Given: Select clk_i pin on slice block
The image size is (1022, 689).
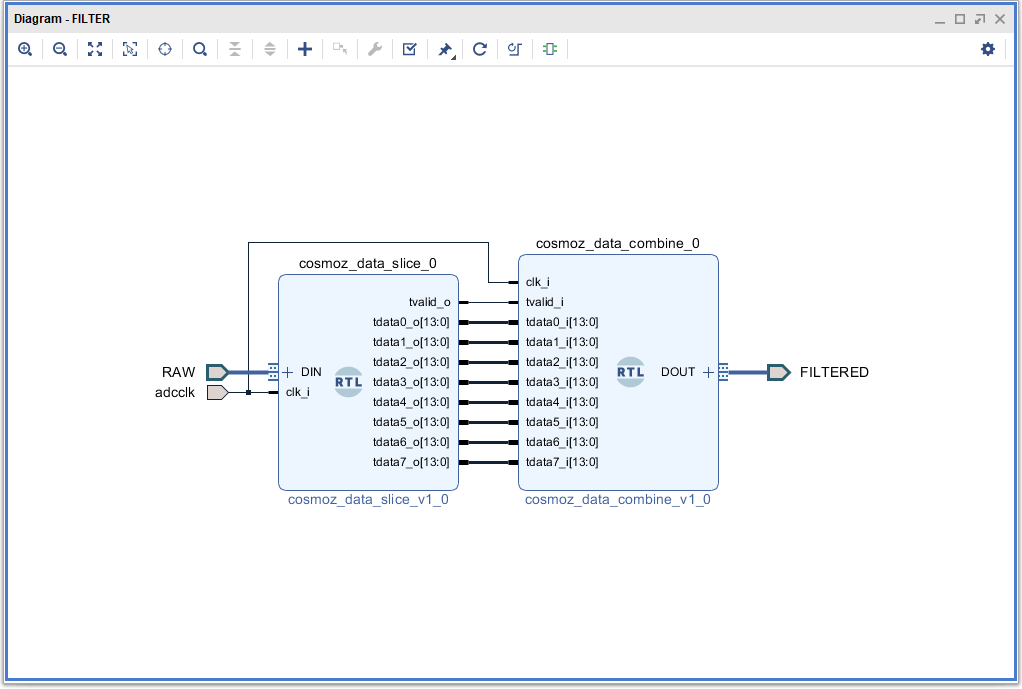Looking at the screenshot, I should 298,392.
